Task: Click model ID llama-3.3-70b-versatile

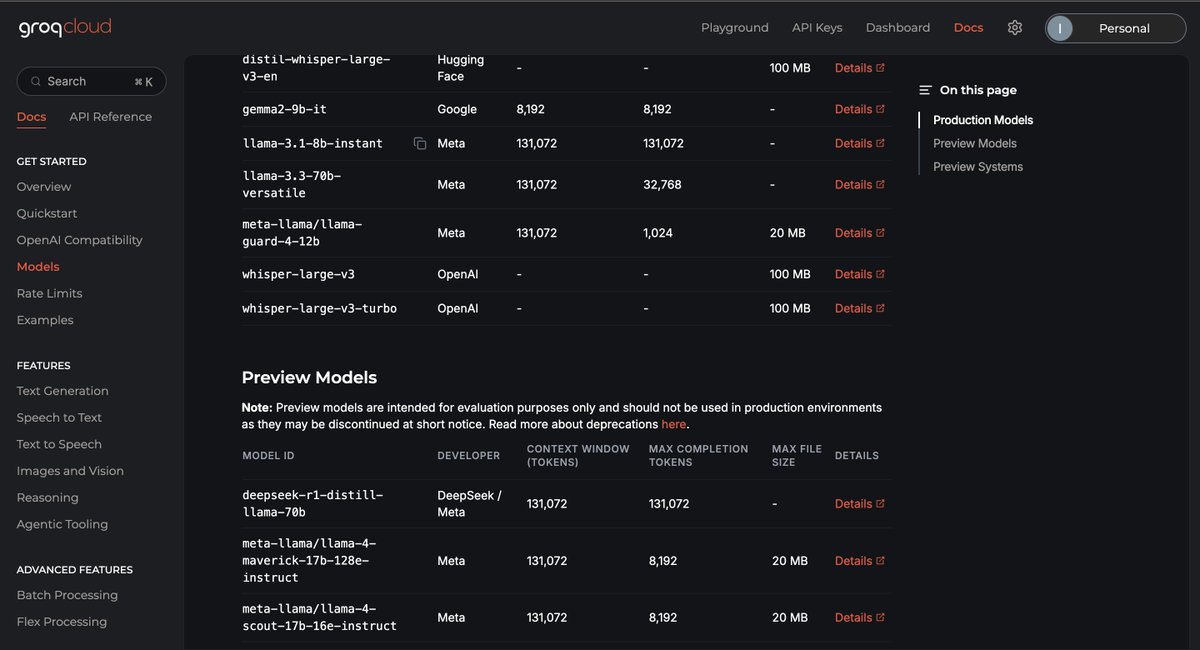Action: 292,184
